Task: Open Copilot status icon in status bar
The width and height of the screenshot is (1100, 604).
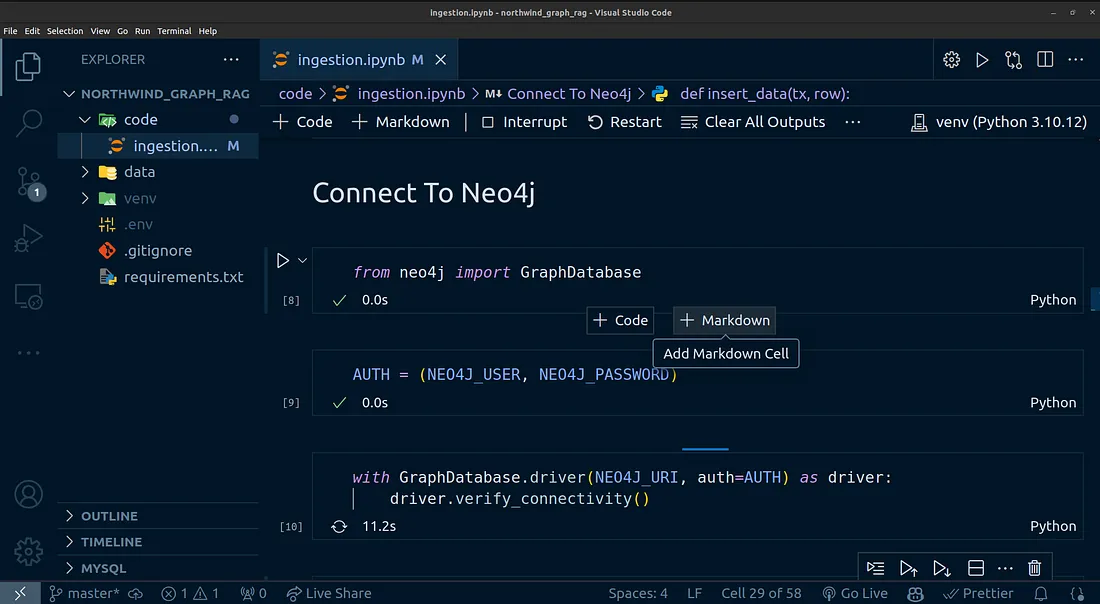Action: click(915, 593)
